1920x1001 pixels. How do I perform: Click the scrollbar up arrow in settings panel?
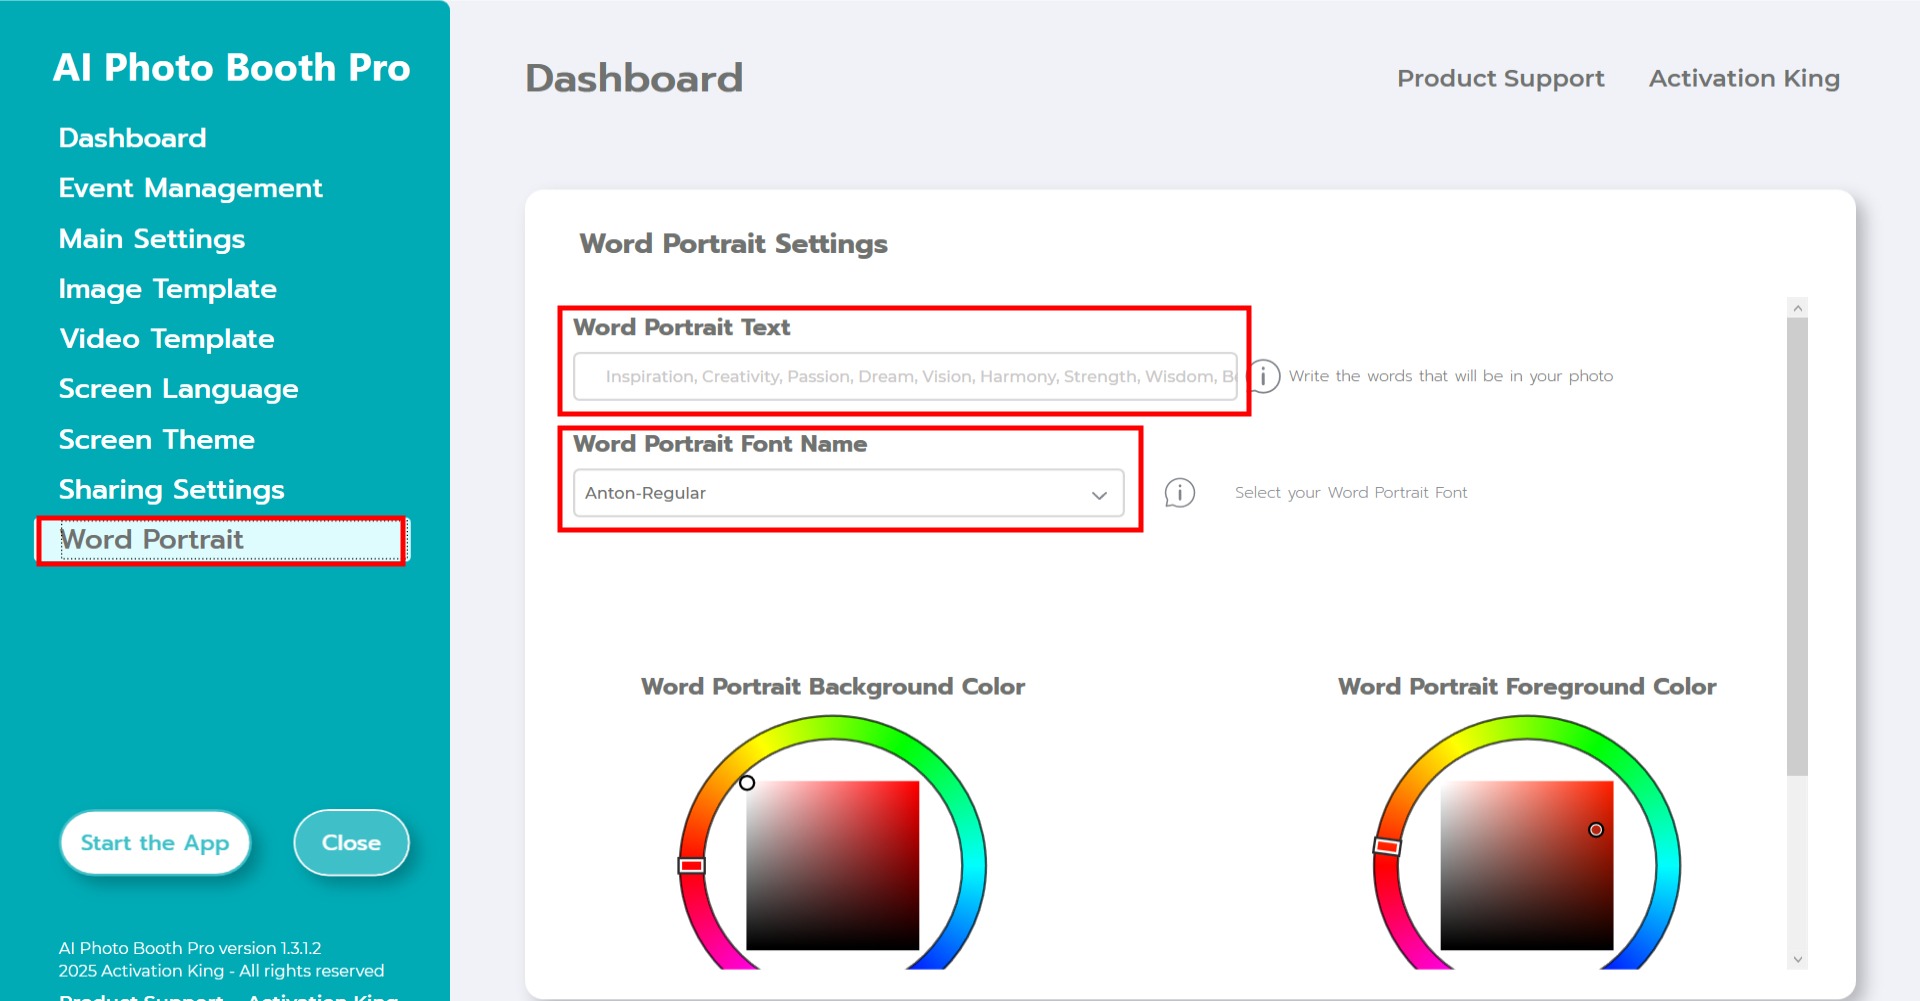click(x=1798, y=308)
